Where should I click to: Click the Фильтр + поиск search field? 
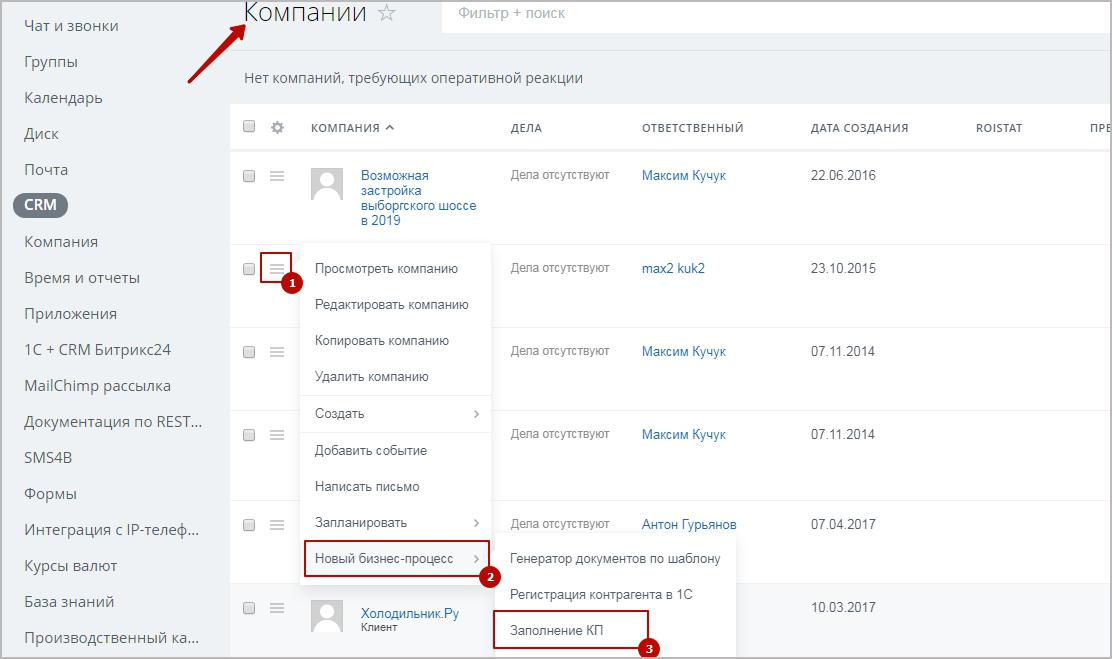pos(700,14)
